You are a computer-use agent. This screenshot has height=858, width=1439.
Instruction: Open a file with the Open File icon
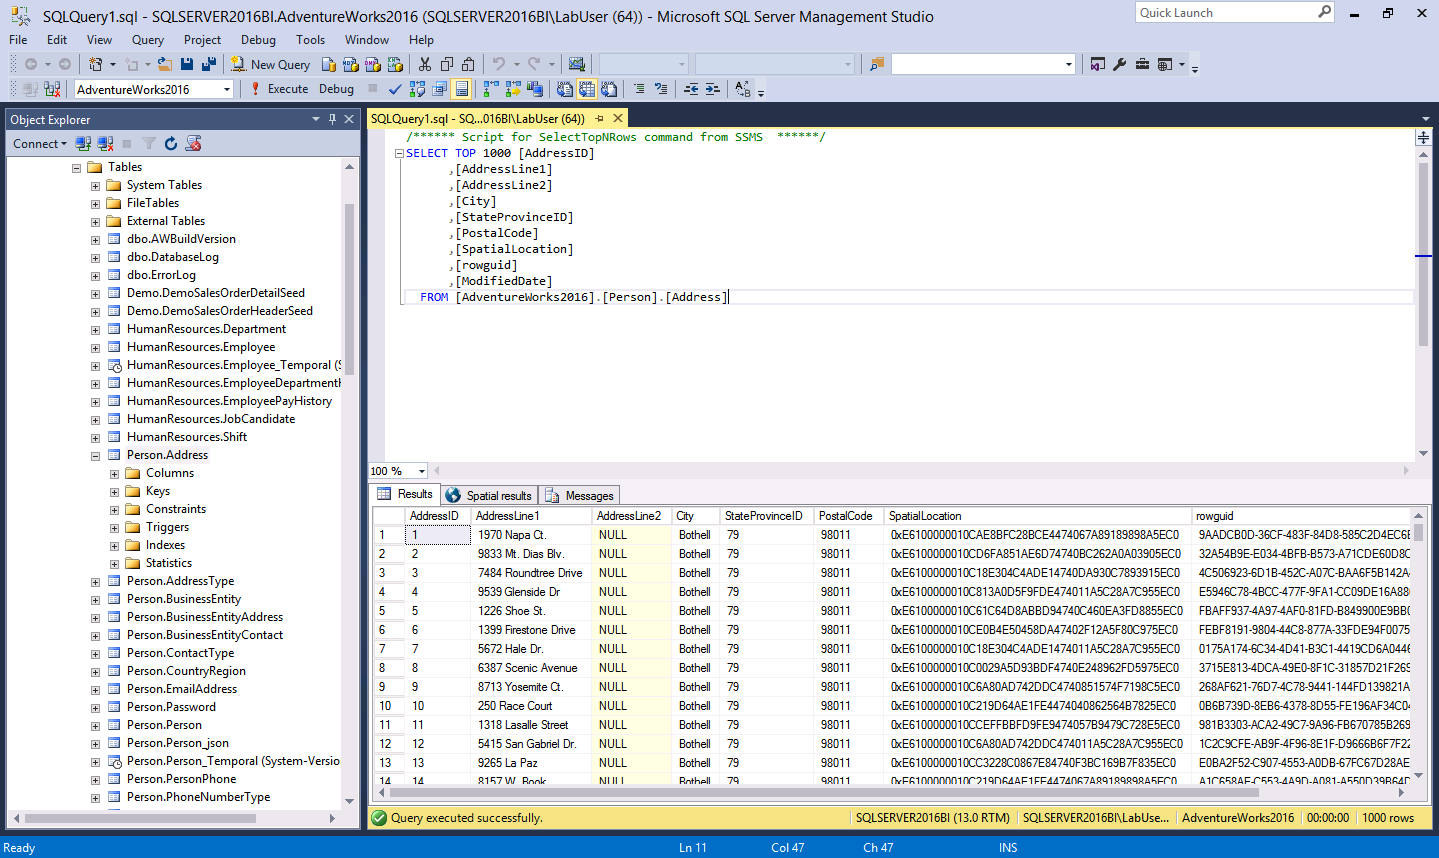click(165, 64)
